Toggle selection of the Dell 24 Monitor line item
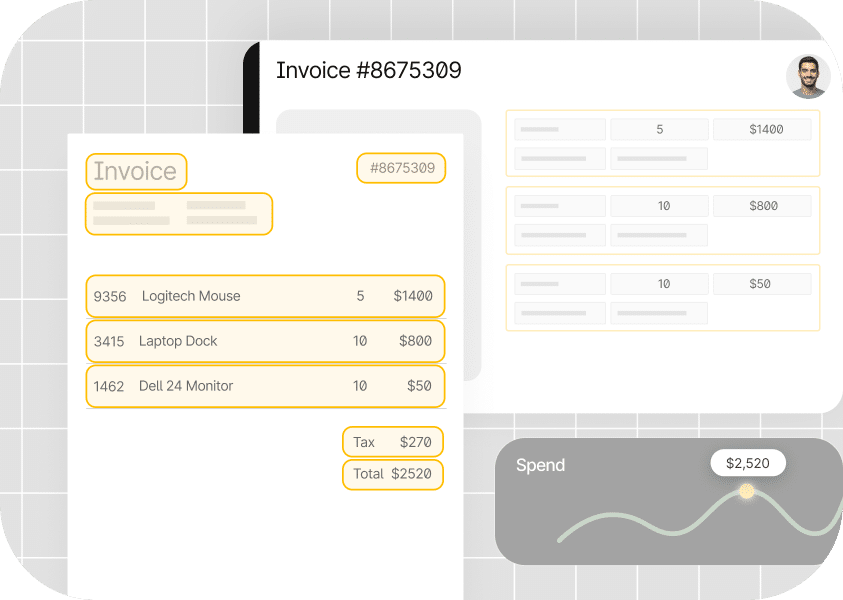This screenshot has width=843, height=600. pyautogui.click(x=264, y=386)
